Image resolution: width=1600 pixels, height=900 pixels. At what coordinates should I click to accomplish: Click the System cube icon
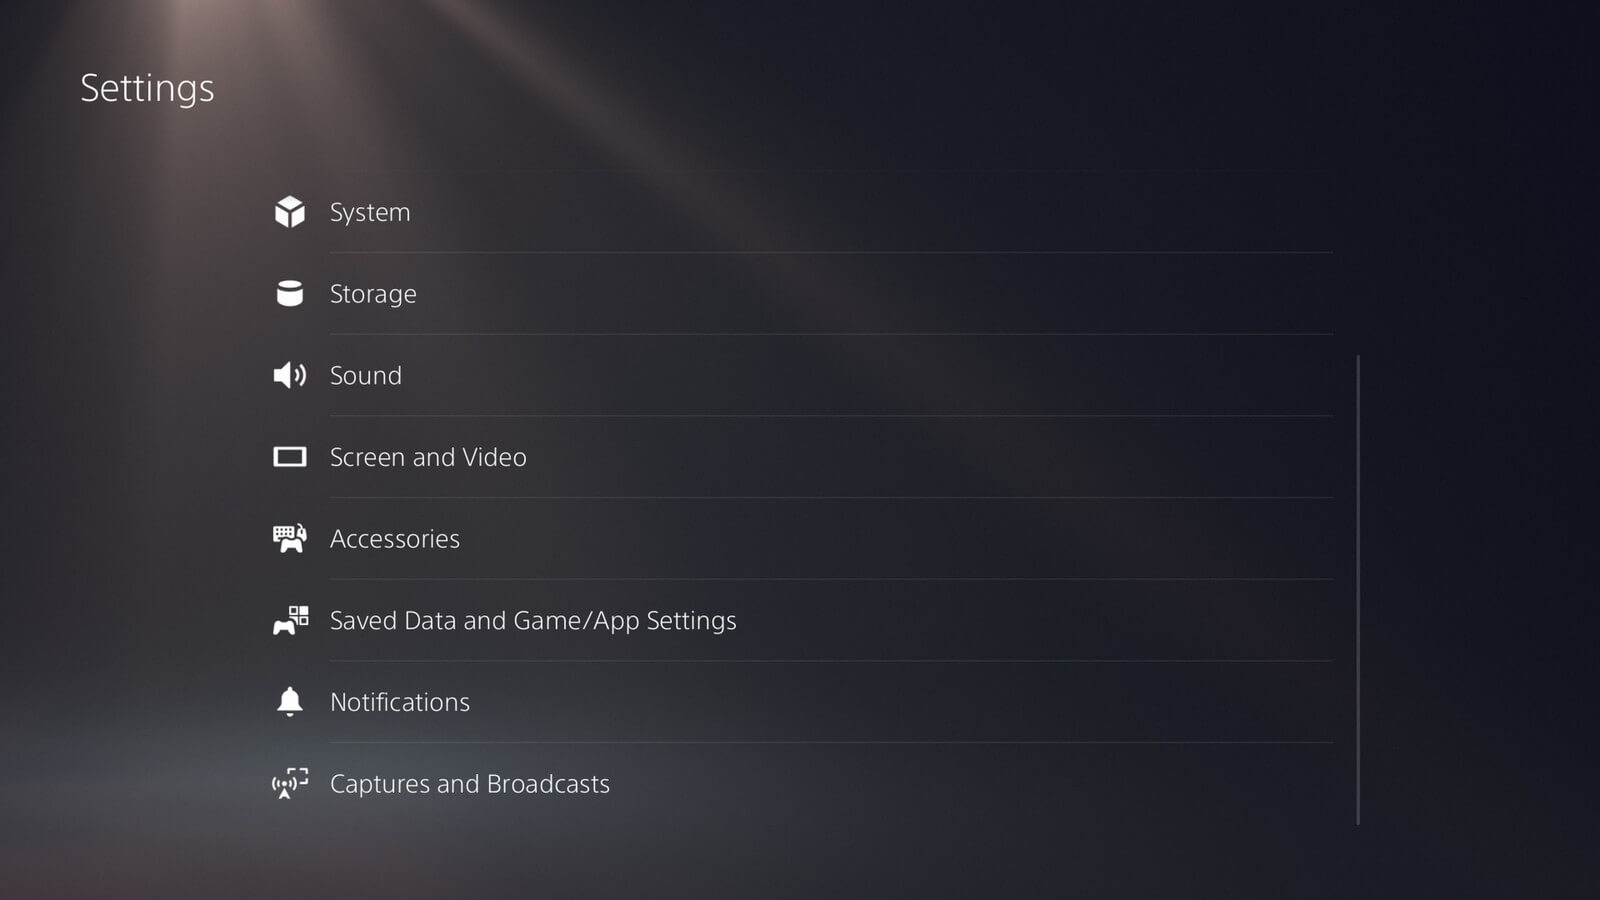(x=290, y=212)
